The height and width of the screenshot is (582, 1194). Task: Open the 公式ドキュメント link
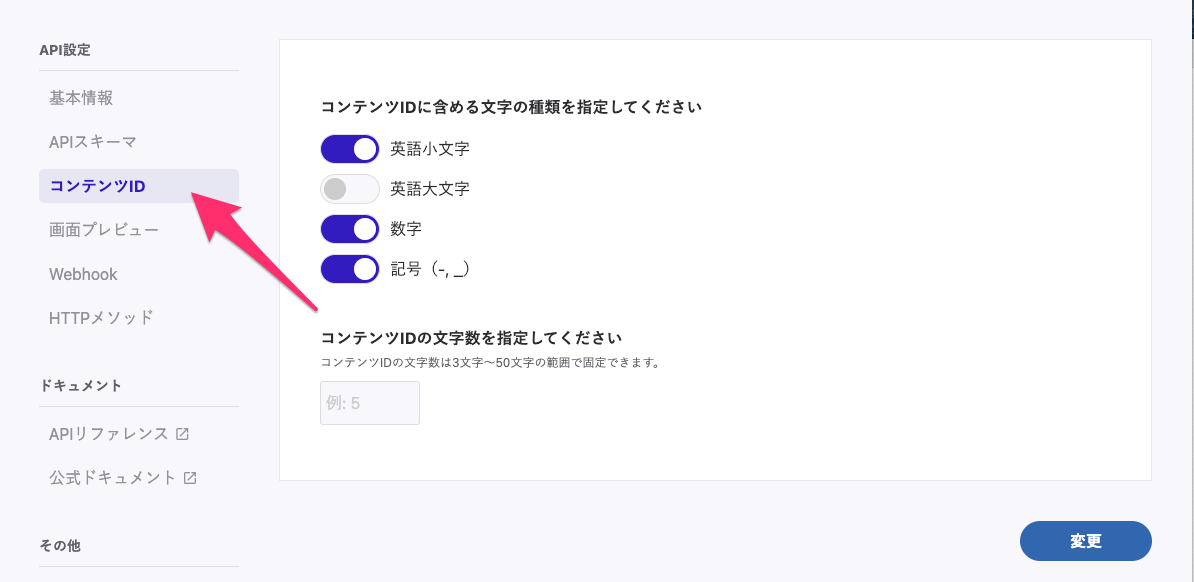[113, 478]
